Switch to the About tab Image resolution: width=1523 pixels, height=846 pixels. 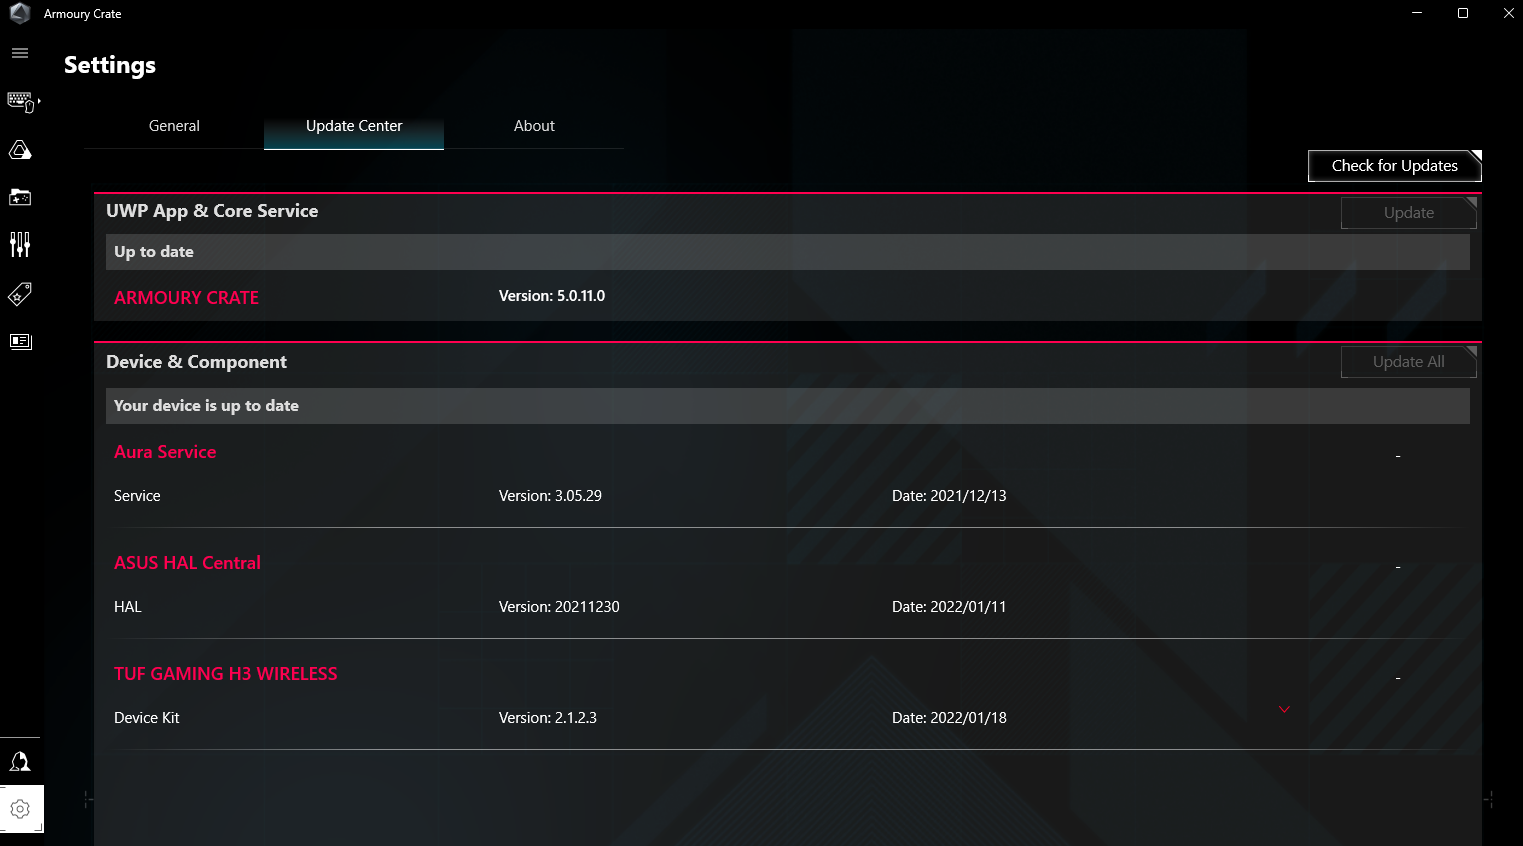534,126
